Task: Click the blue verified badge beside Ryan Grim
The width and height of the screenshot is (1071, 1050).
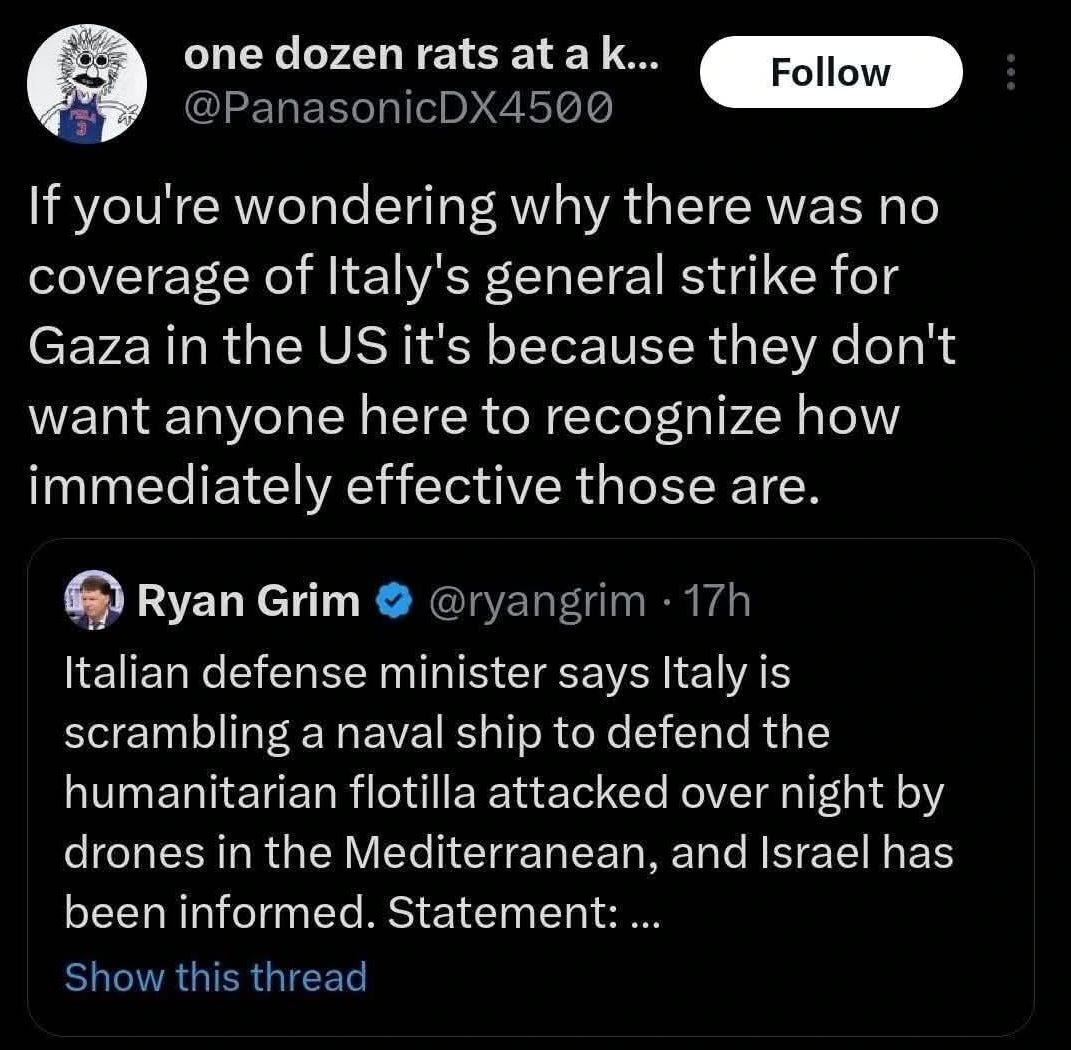Action: 390,601
